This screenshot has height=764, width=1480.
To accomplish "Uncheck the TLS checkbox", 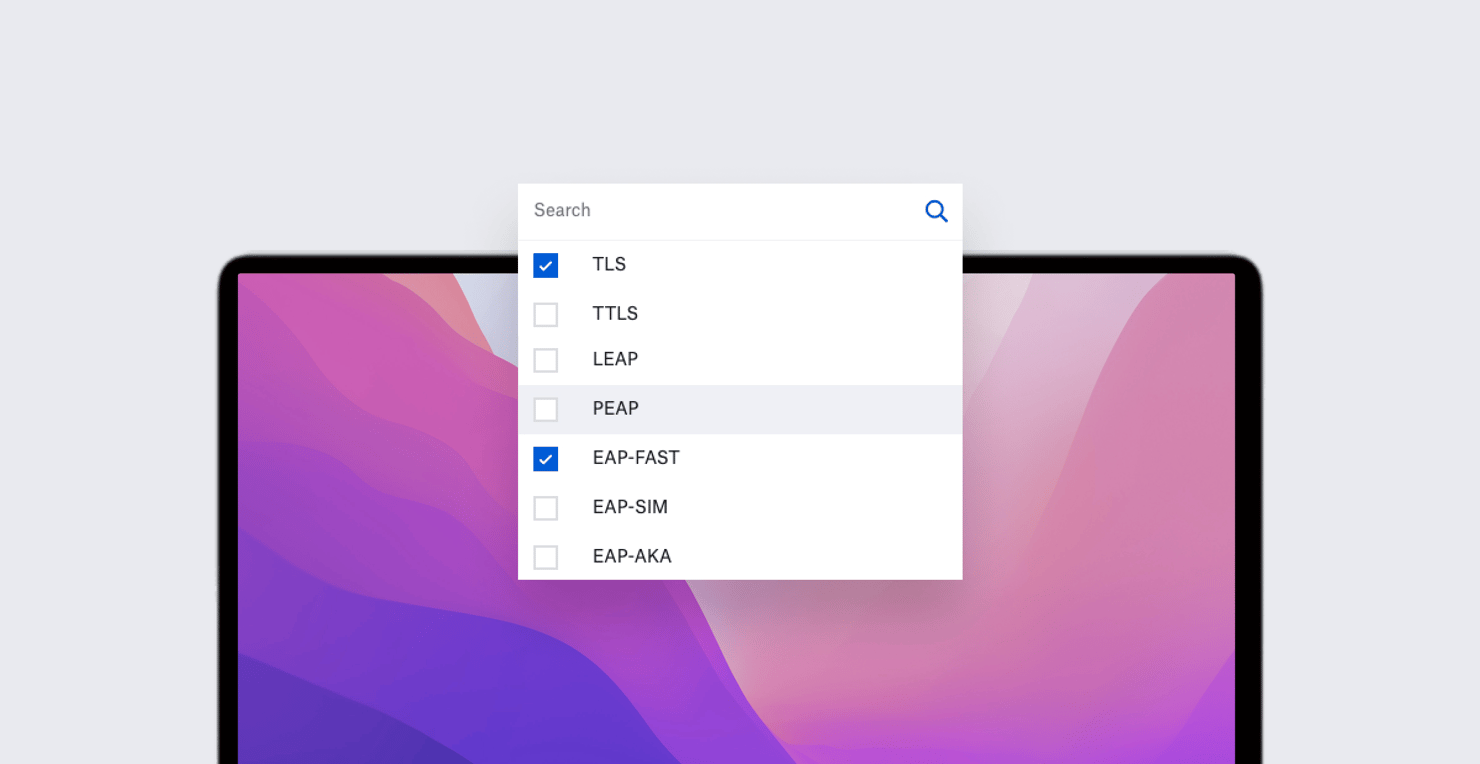I will coord(545,265).
